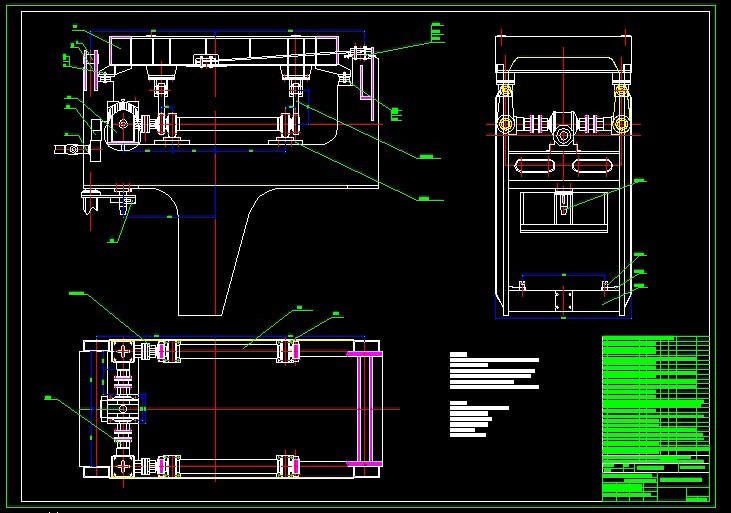Screen dimensions: 731x513
Task: Click the lower white technical notes block
Action: [479, 418]
